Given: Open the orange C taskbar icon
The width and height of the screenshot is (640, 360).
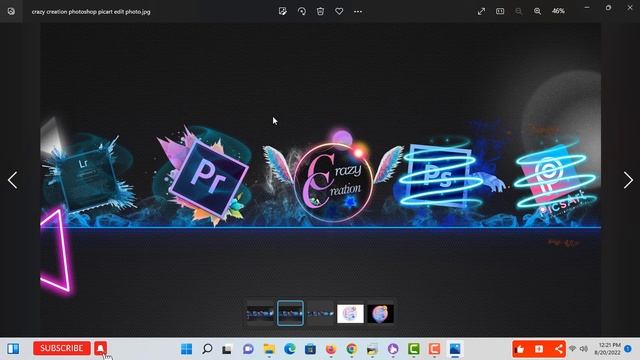Looking at the screenshot, I should click(434, 349).
